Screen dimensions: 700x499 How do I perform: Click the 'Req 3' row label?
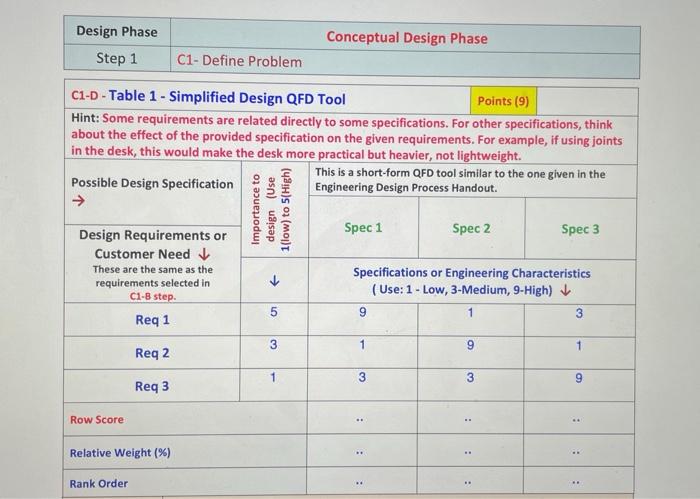[152, 386]
